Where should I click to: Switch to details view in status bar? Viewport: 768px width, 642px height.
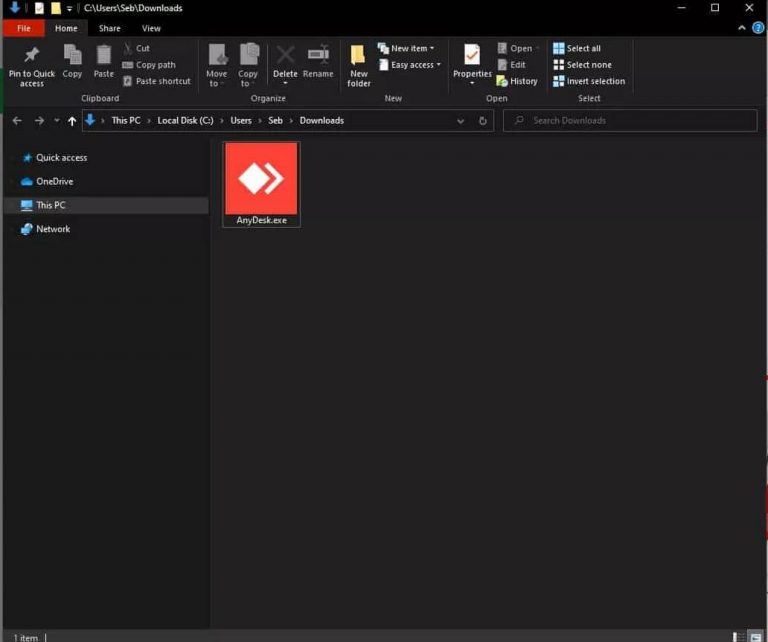[x=738, y=637]
